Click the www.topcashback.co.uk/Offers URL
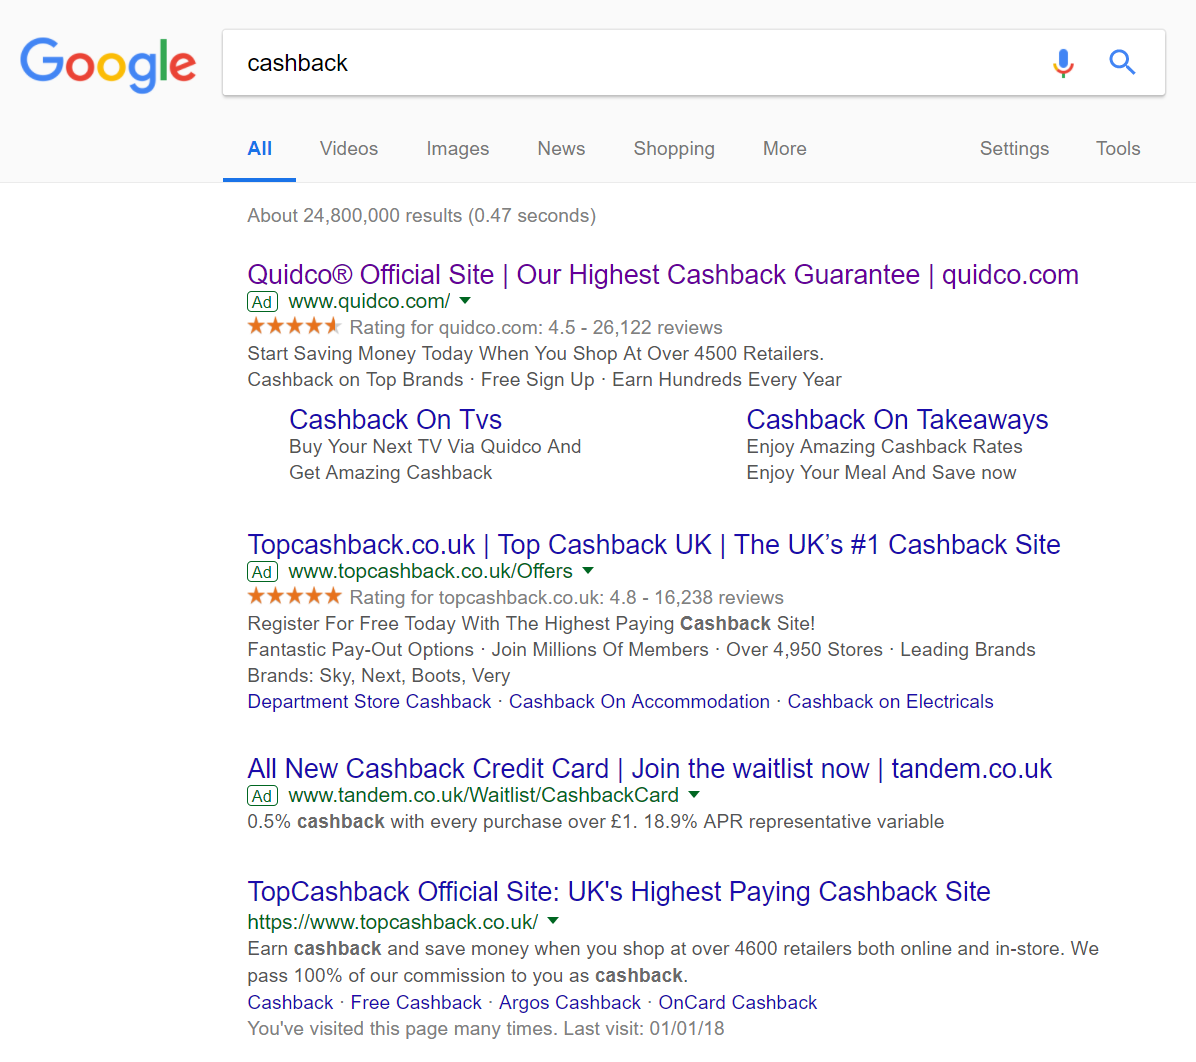The height and width of the screenshot is (1062, 1196). [x=430, y=571]
